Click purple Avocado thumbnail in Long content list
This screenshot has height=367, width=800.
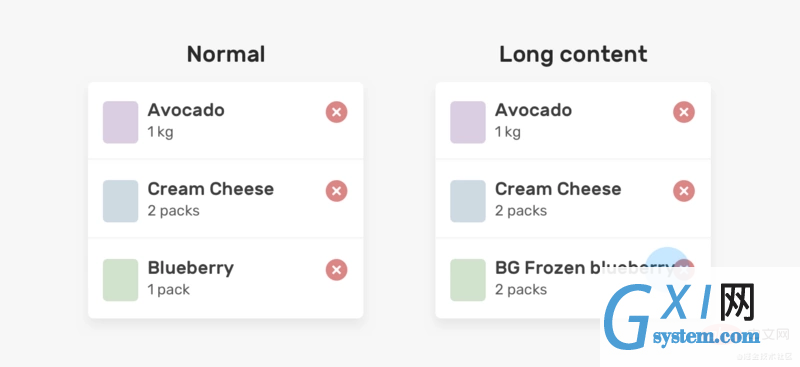pyautogui.click(x=468, y=122)
